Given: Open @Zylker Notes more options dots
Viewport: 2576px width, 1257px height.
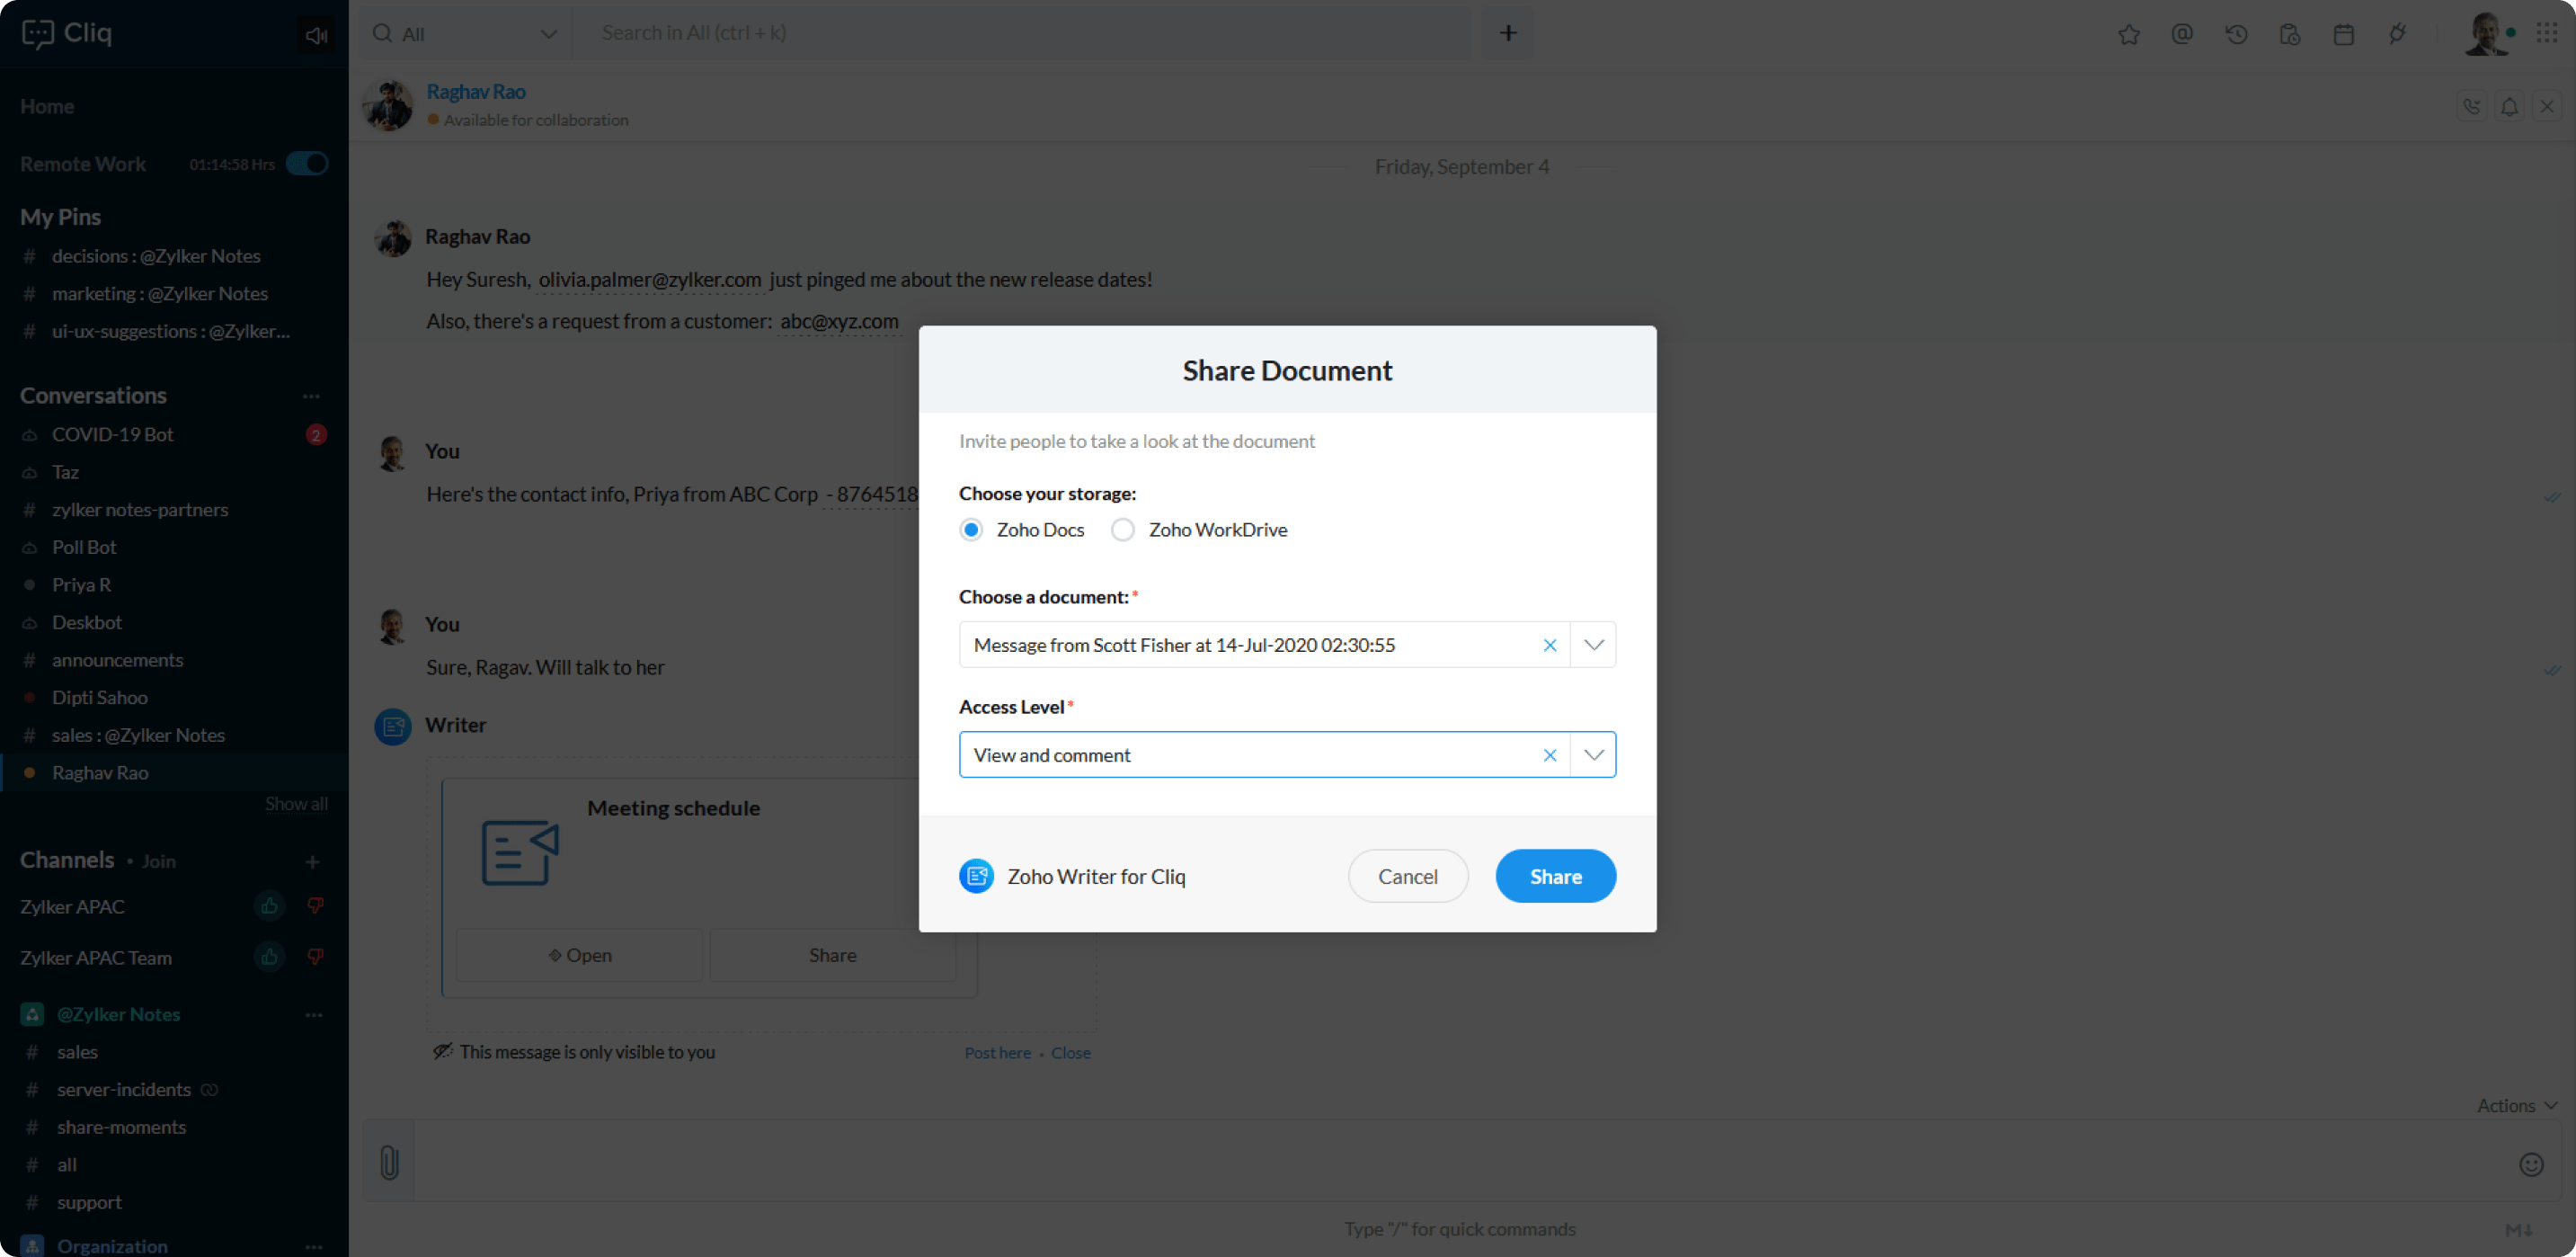Looking at the screenshot, I should (314, 1014).
